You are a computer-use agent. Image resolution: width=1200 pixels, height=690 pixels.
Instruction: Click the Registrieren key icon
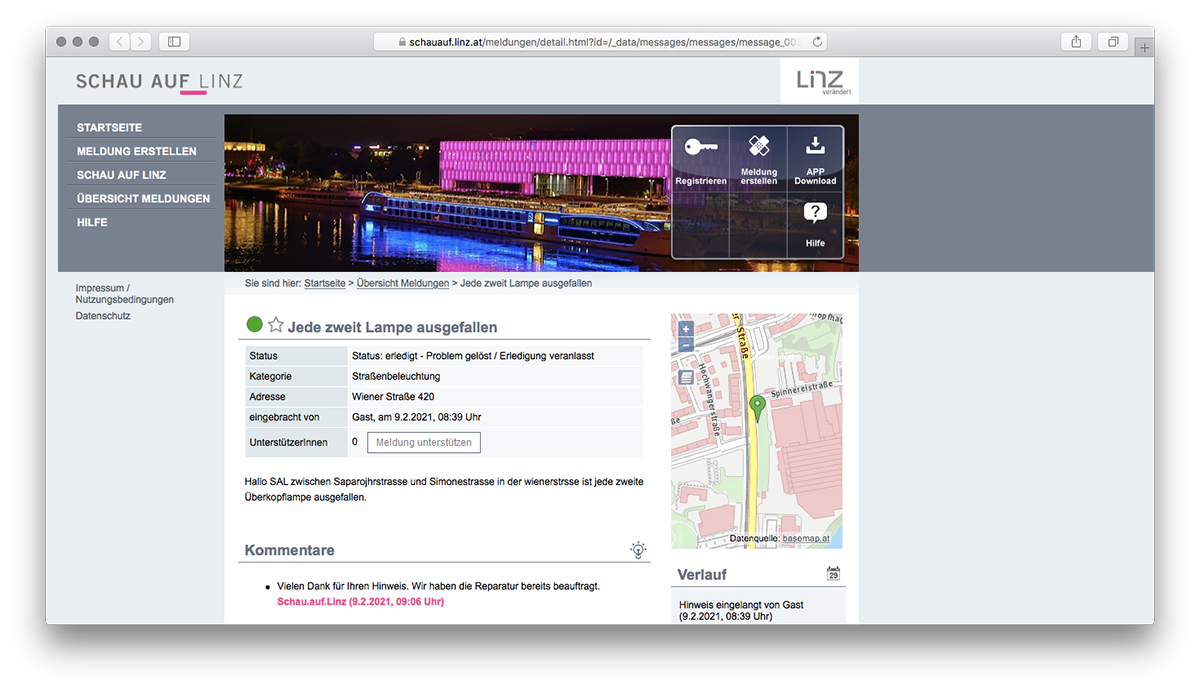pos(700,148)
